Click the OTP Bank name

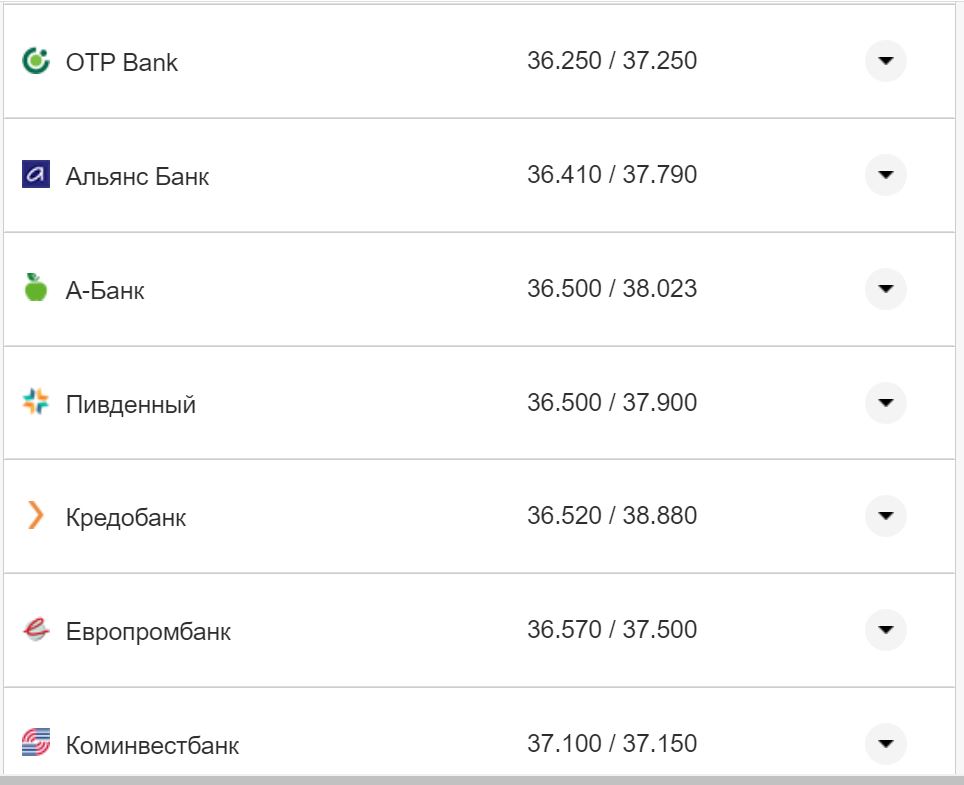tap(122, 63)
